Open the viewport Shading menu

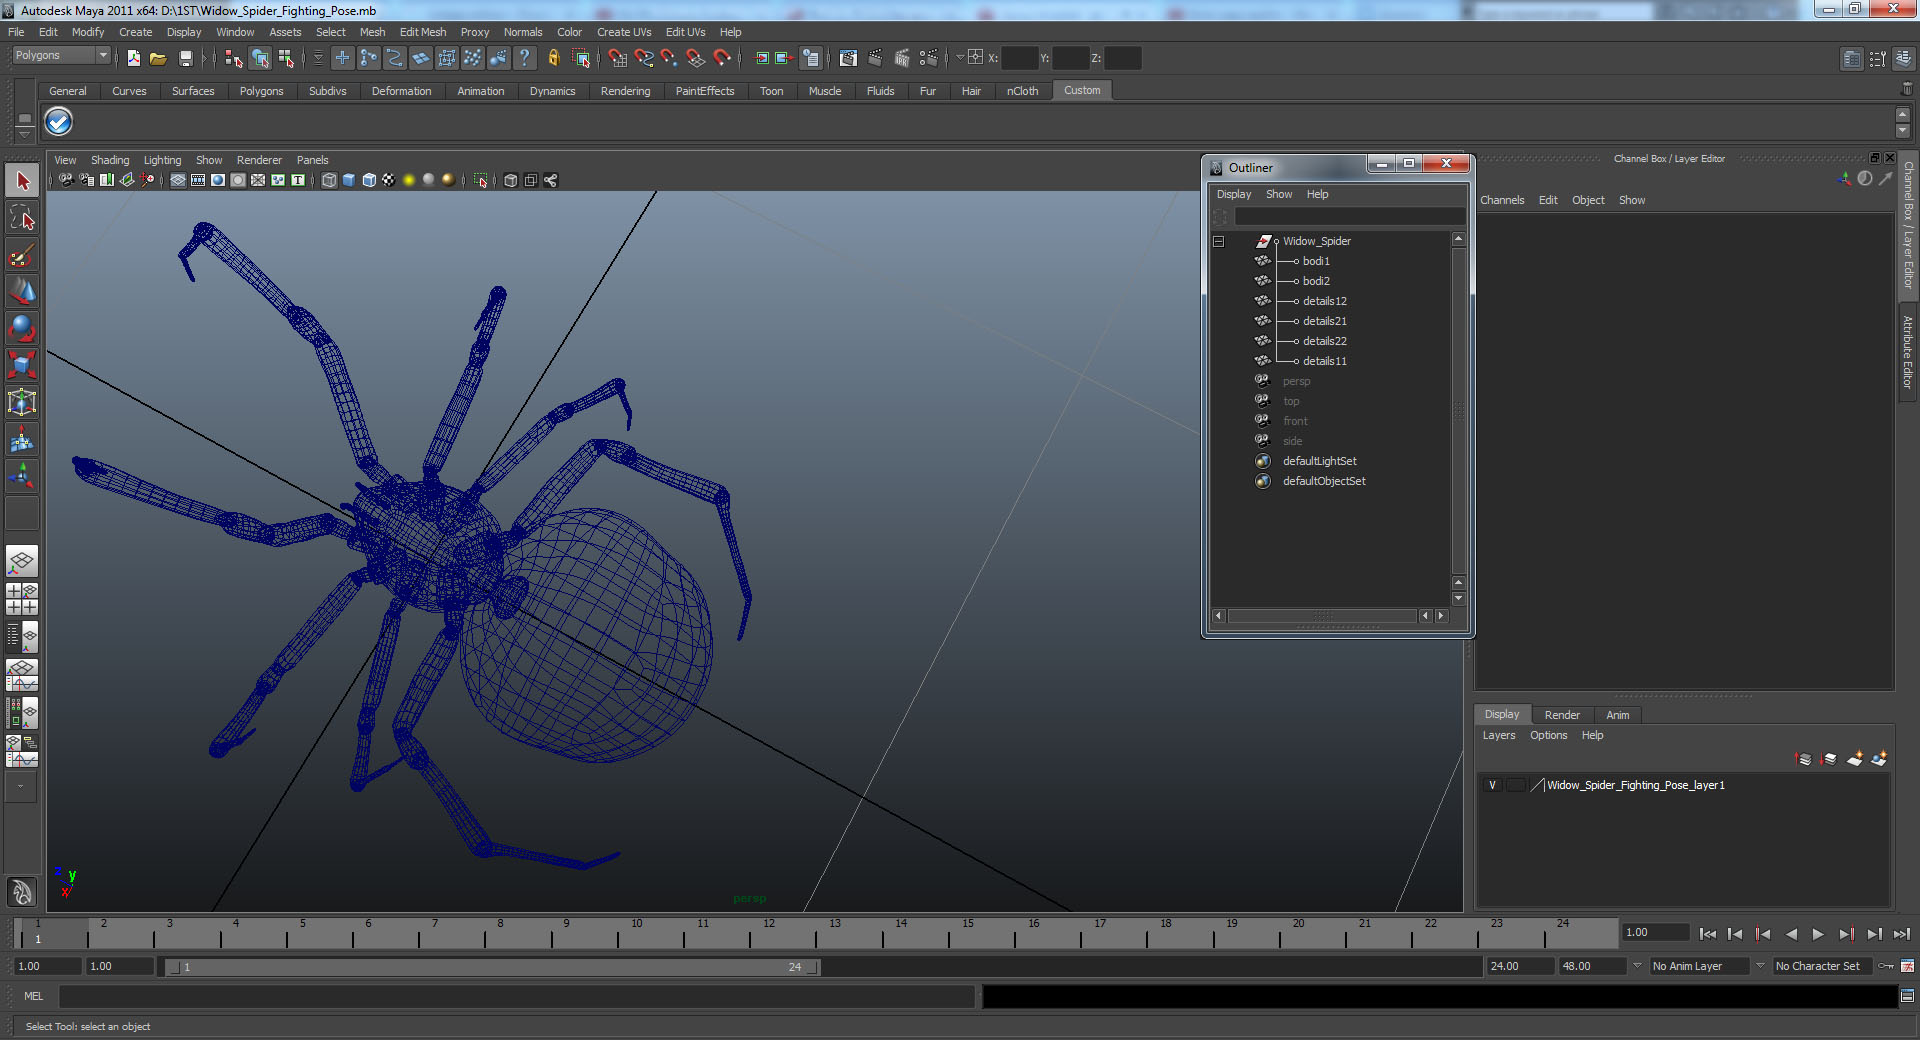coord(110,160)
